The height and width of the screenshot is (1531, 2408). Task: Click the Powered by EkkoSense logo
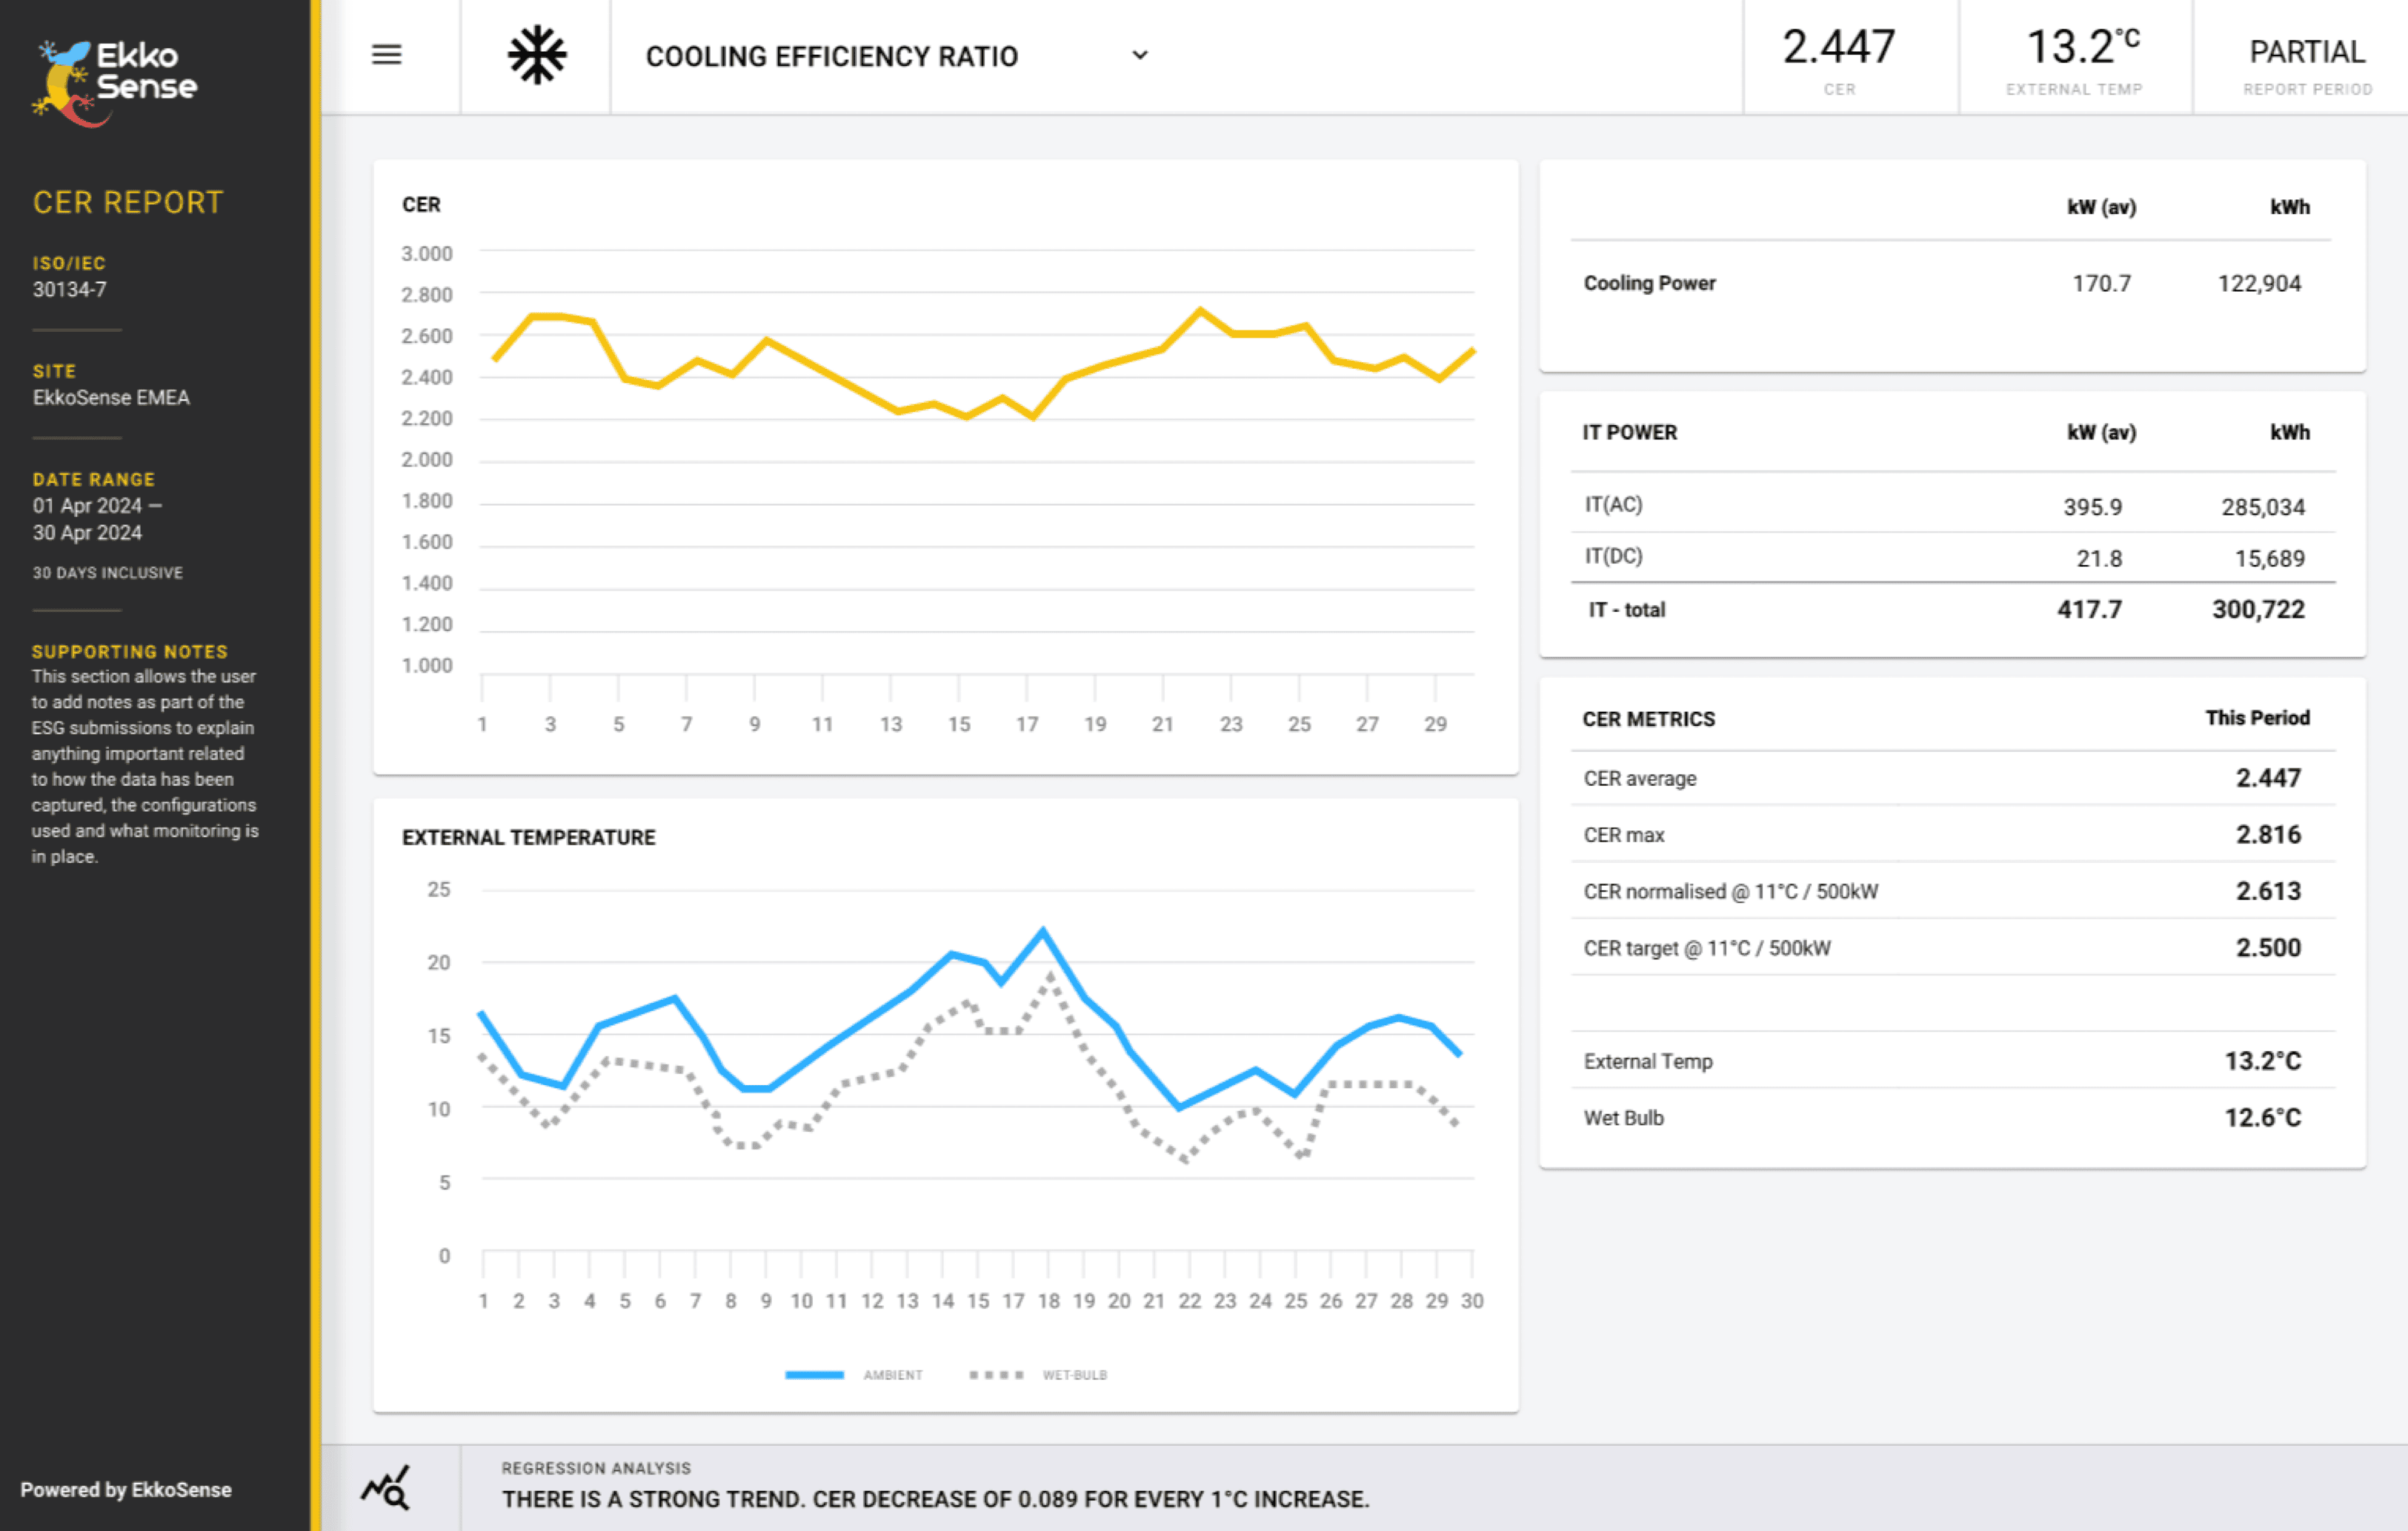pos(130,1489)
